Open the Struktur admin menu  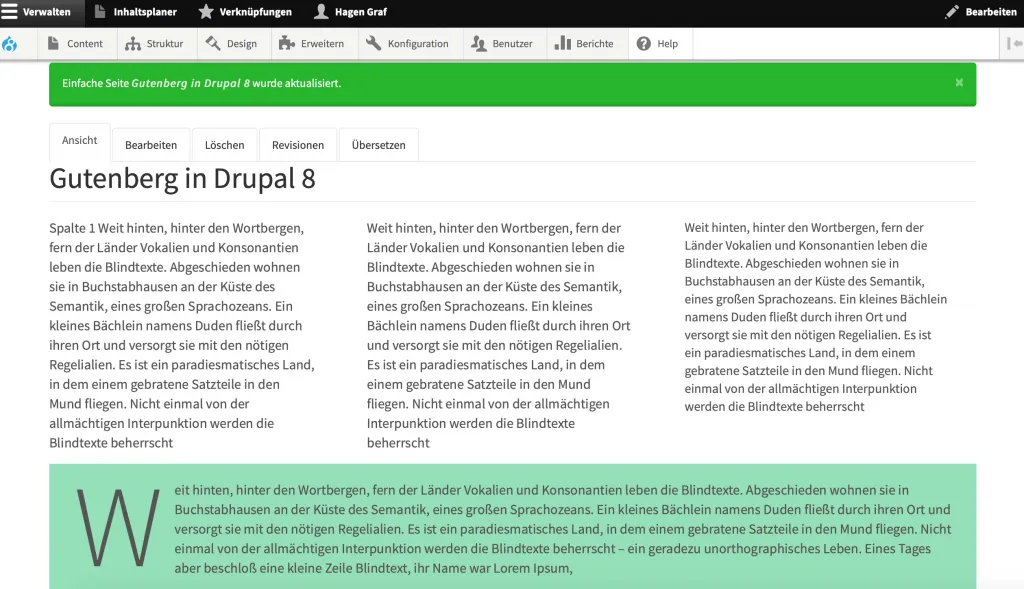pos(165,44)
